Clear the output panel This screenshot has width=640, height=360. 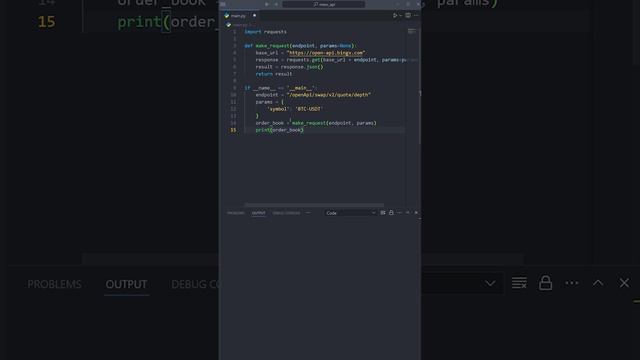[383, 213]
